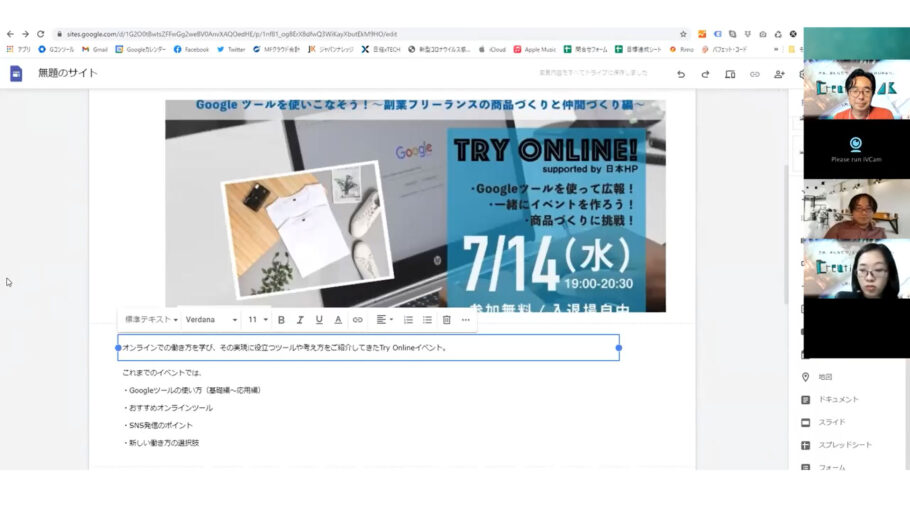Screen dimensions: 910x512
Task: Click the left resize handle of the text box
Action: coord(118,348)
